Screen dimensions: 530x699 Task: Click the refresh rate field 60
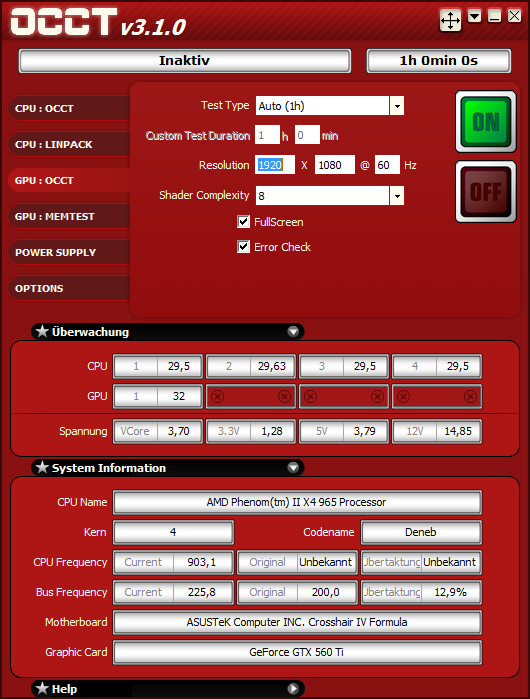(x=387, y=165)
